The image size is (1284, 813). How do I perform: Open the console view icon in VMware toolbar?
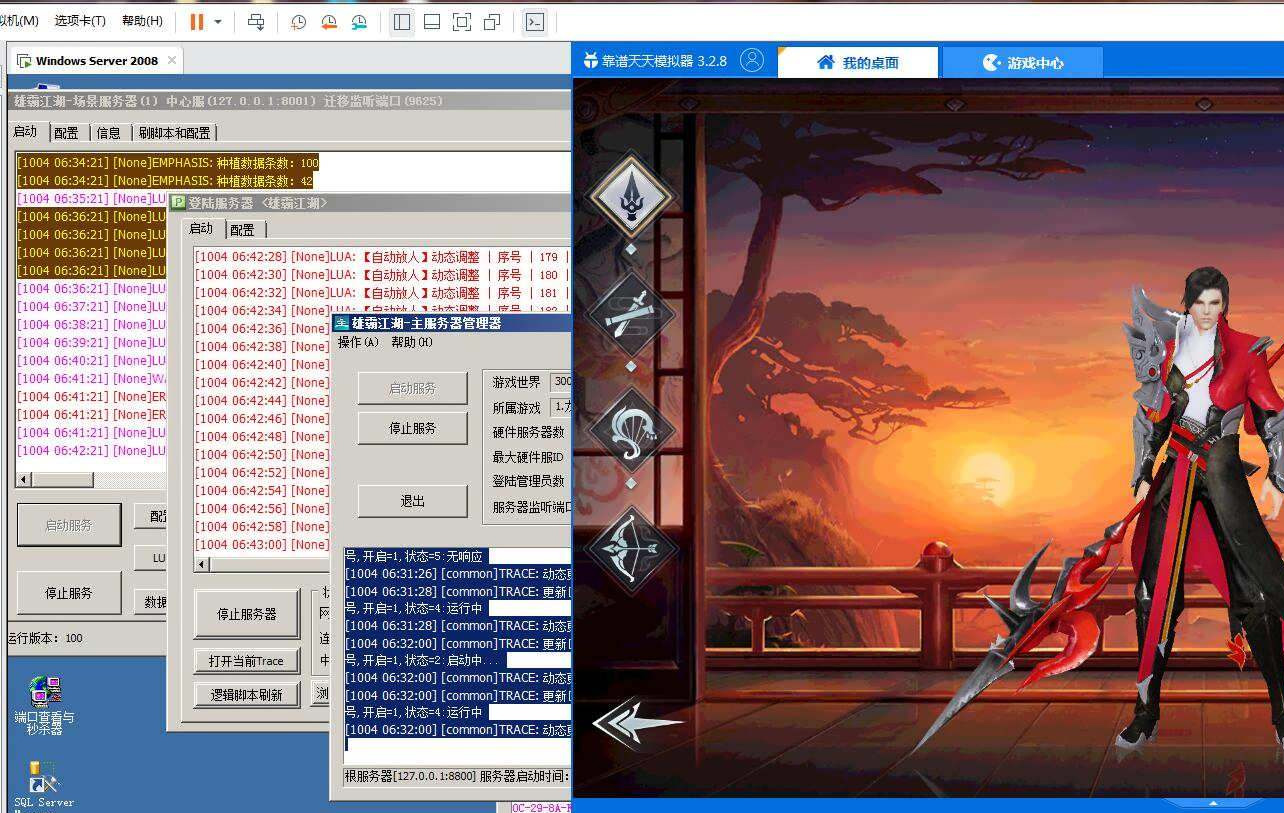pyautogui.click(x=535, y=21)
